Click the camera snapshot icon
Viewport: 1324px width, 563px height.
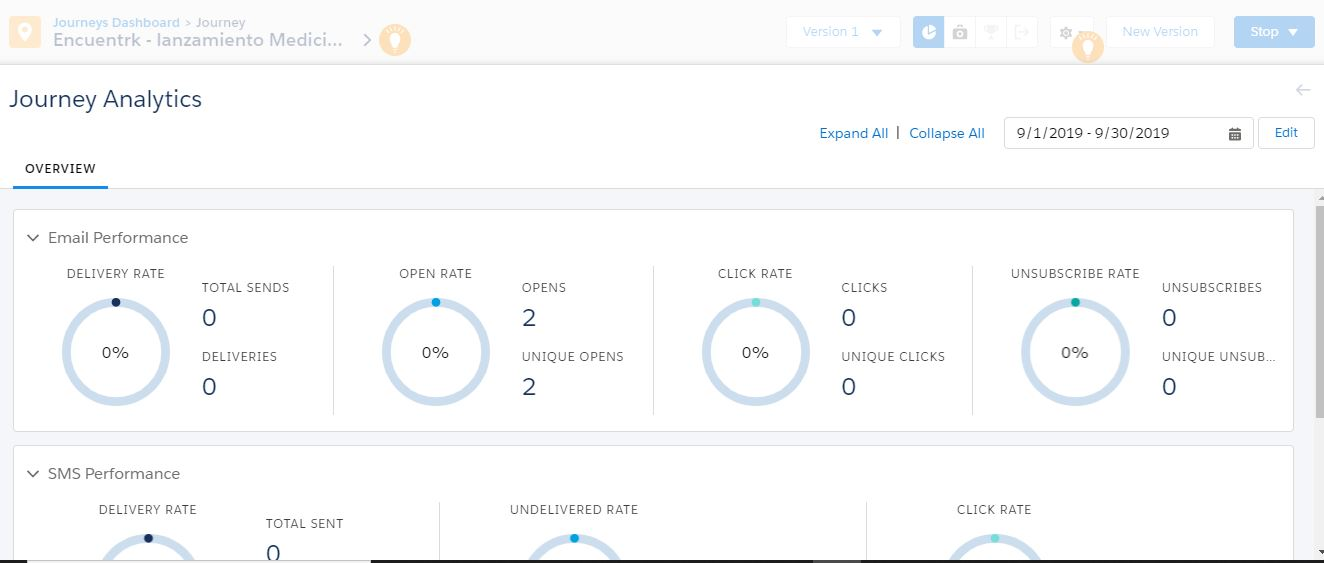[x=960, y=32]
